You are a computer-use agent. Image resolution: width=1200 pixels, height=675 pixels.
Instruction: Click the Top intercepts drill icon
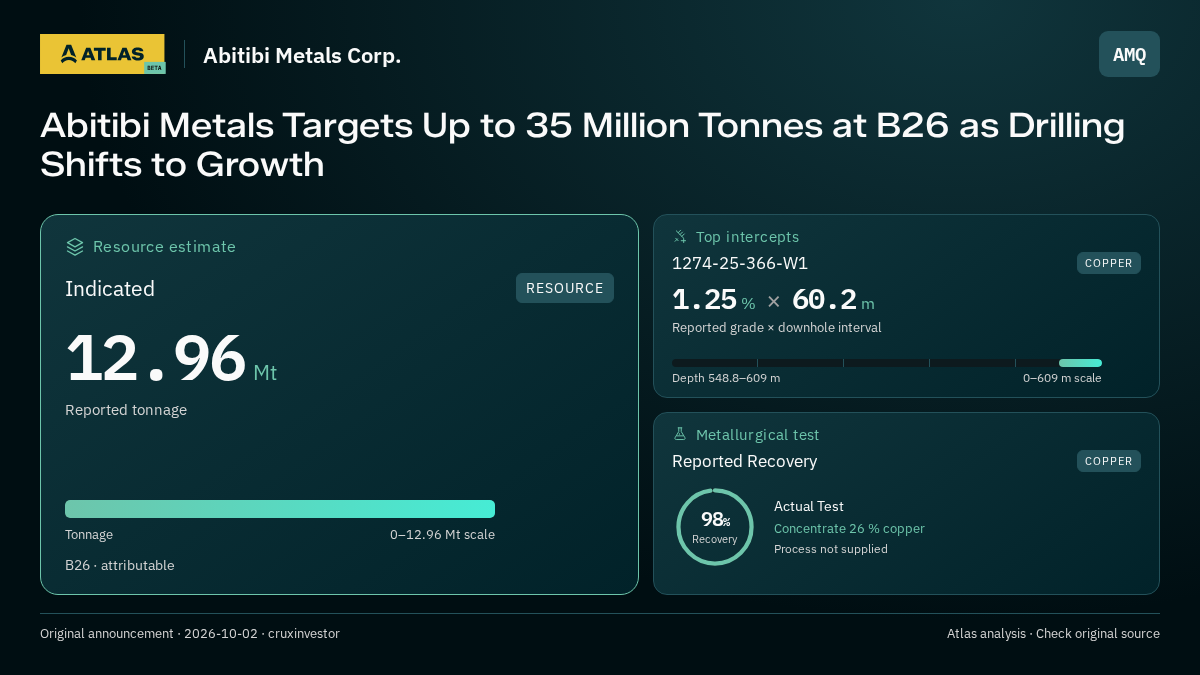click(680, 237)
